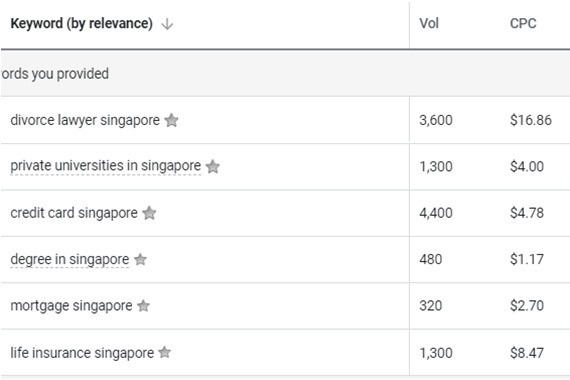Open the private universities in singapore link

click(x=105, y=166)
